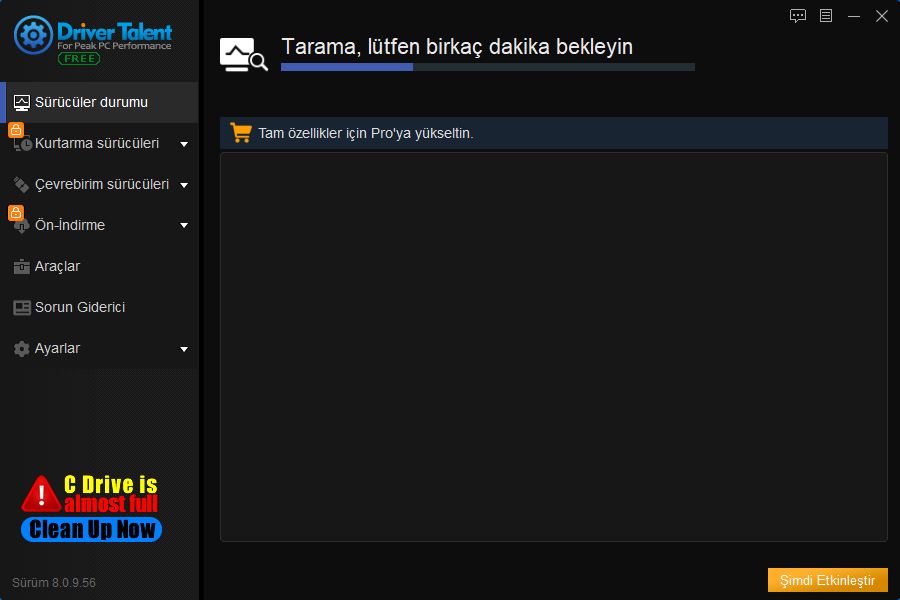Click Tam özellikler için Pro'ya yükseltin link
Screen dimensions: 900x600
[366, 133]
